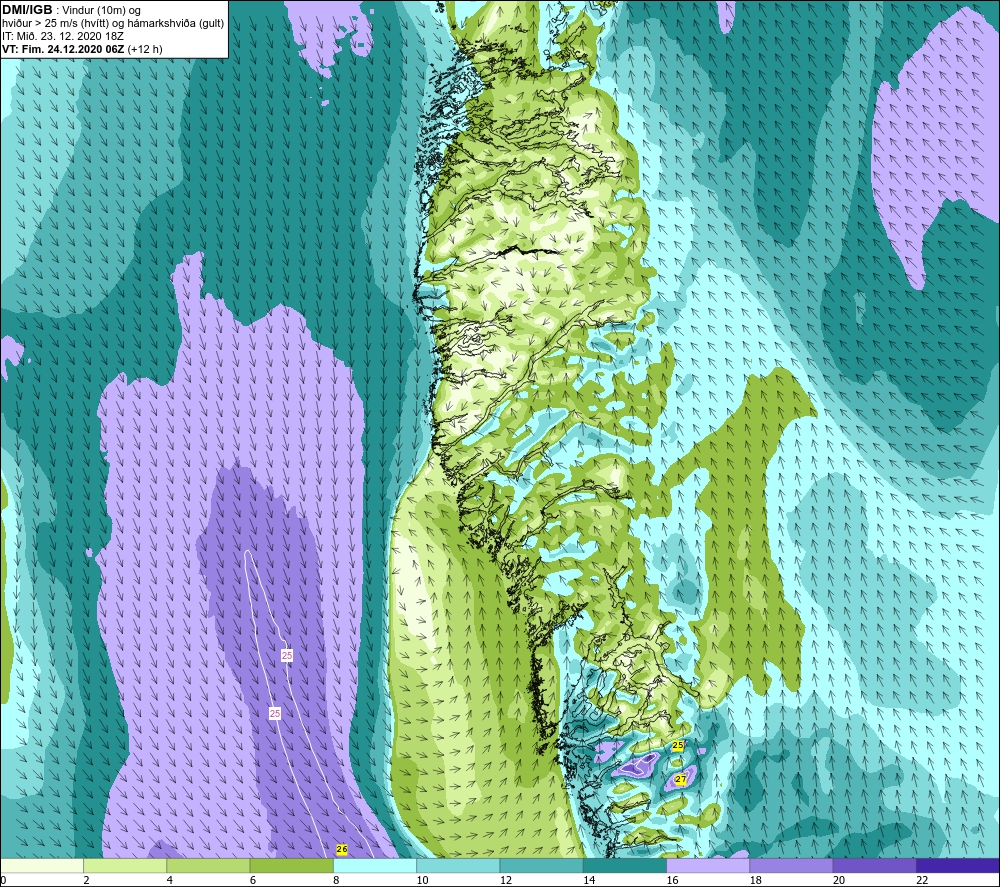Screen dimensions: 1000x887
Task: Pick the light yellow-green 2–4 m/s swatch
Action: point(125,866)
